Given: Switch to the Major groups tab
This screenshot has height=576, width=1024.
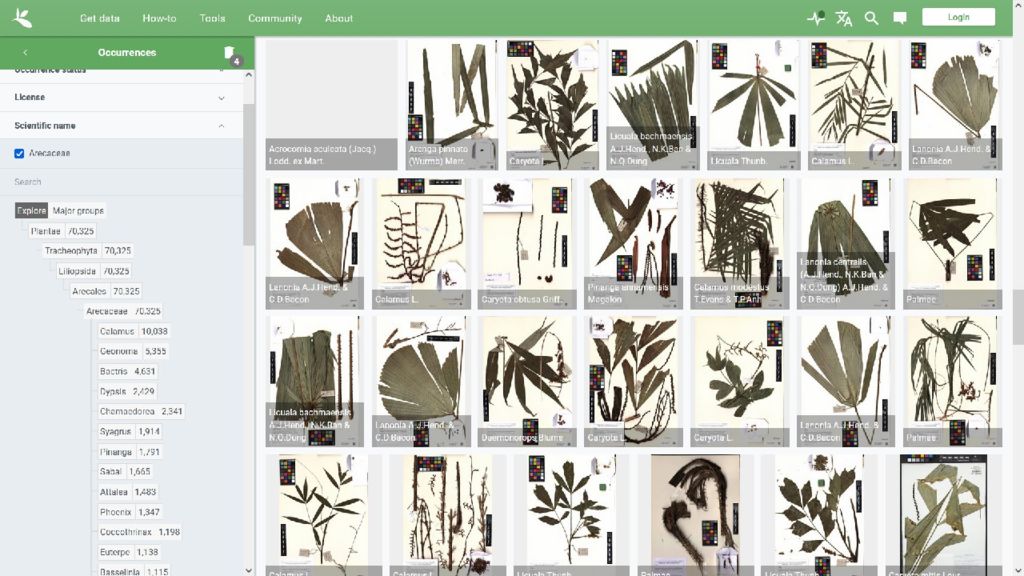Looking at the screenshot, I should coord(78,211).
